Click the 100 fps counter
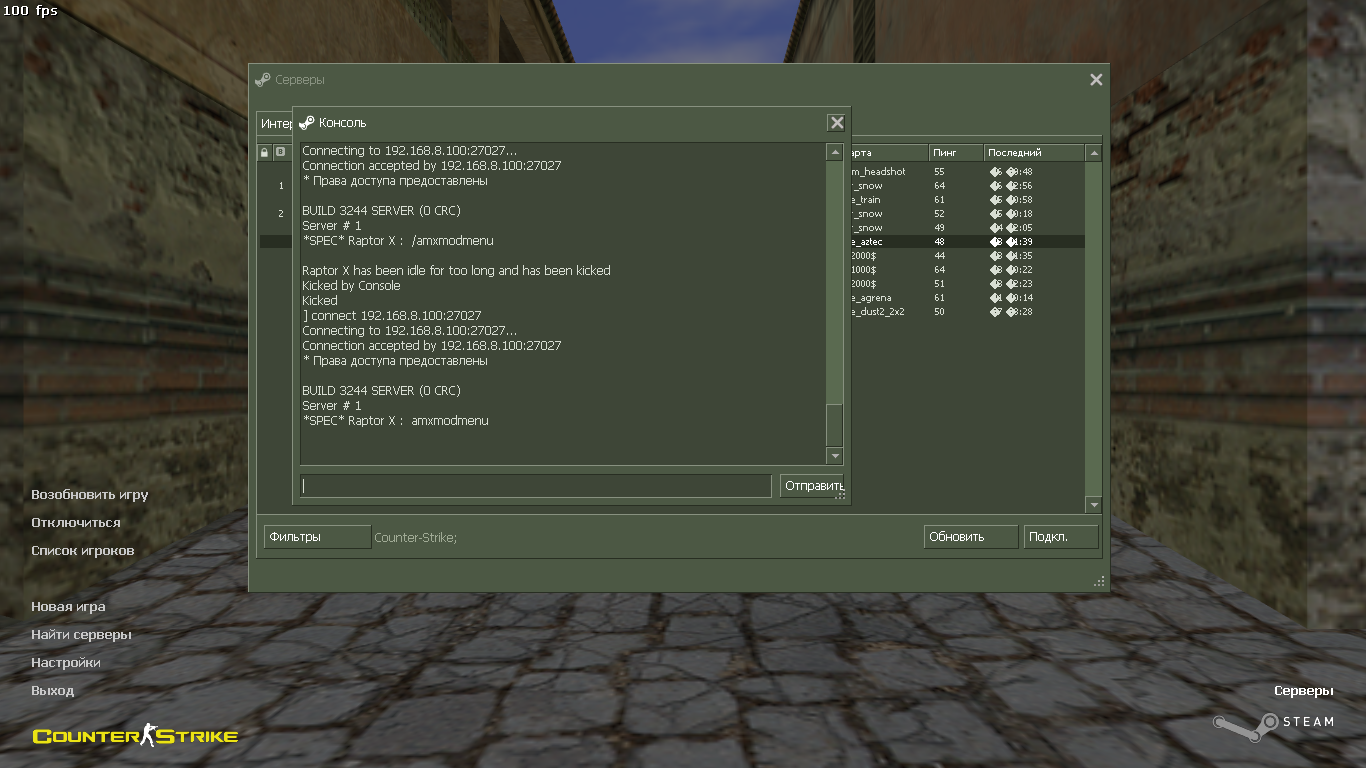Viewport: 1366px width, 768px height. coord(30,11)
